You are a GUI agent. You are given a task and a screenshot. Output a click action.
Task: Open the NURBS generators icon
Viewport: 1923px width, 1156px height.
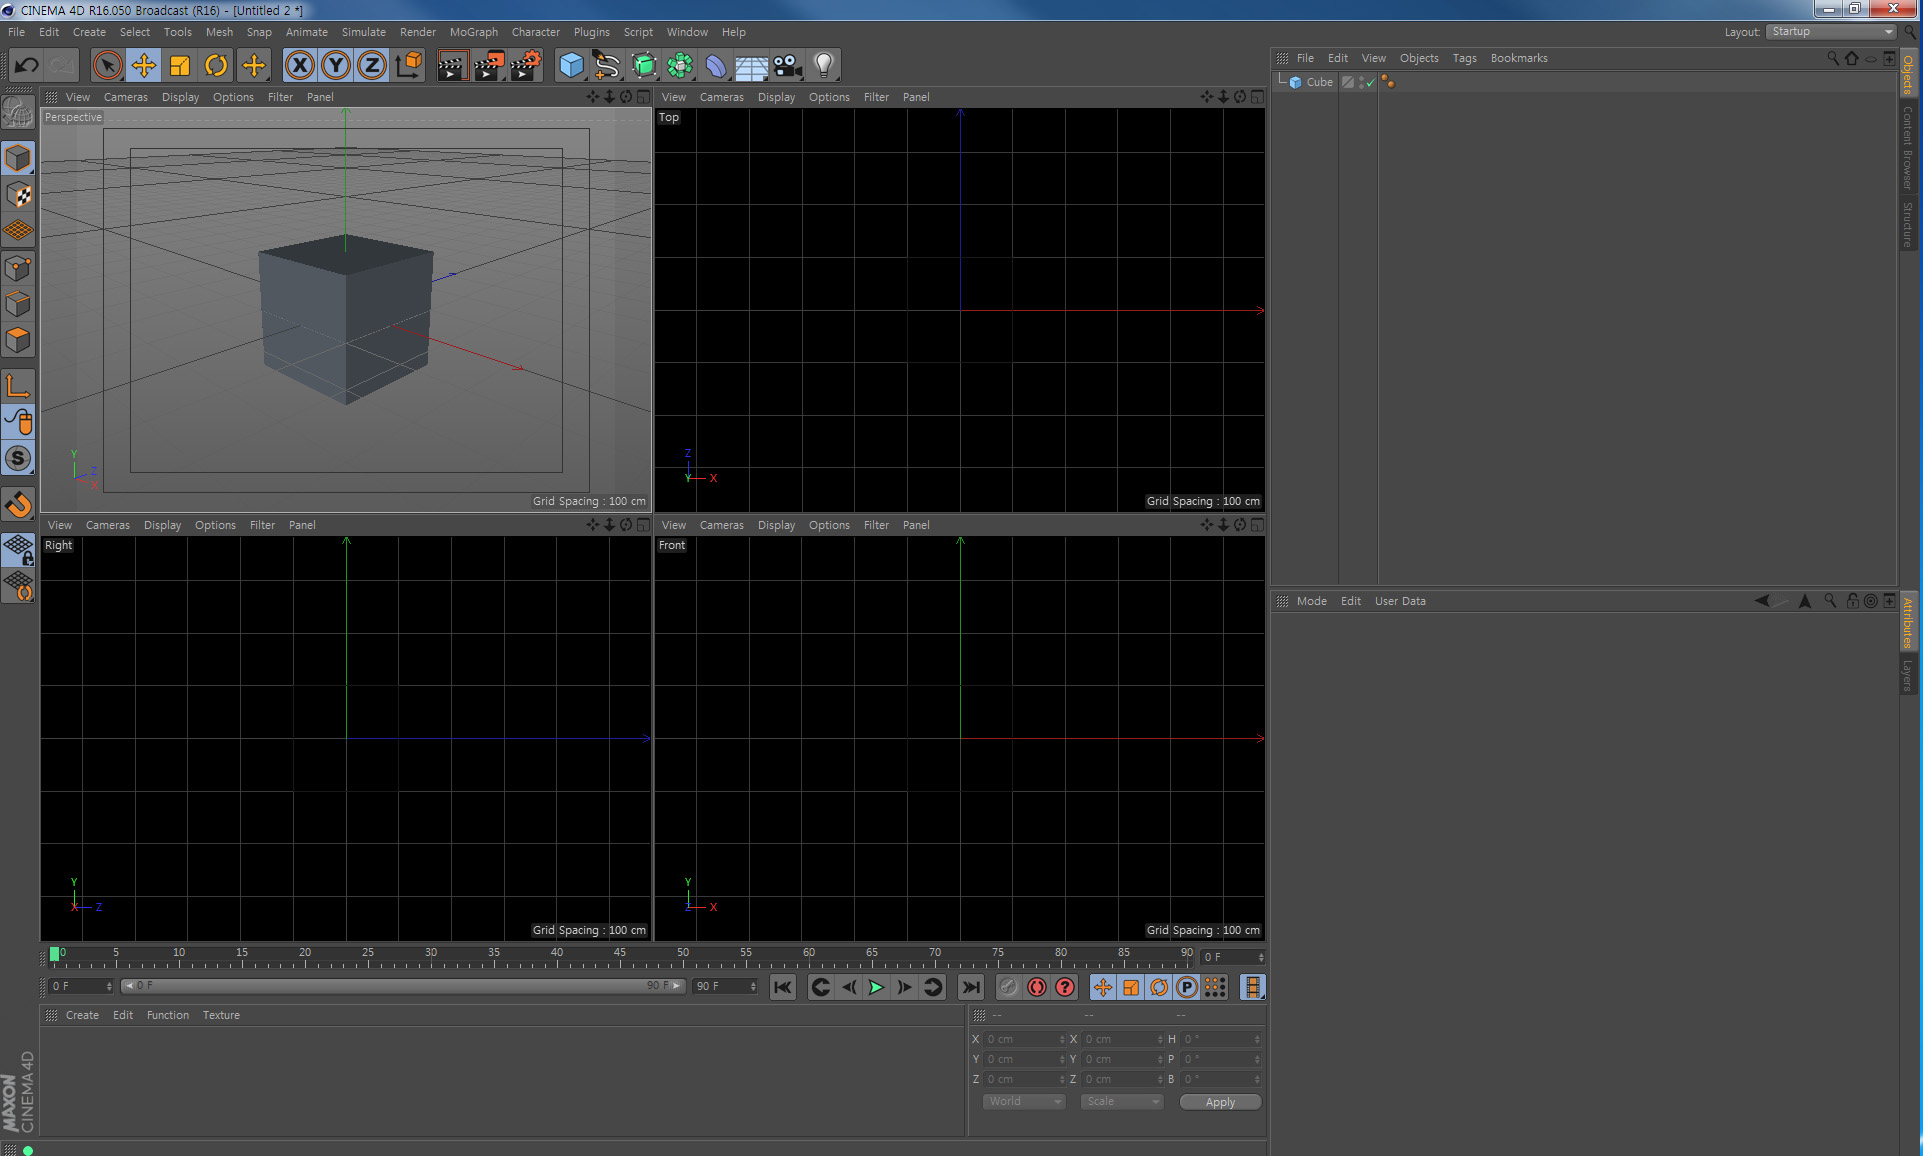[644, 66]
